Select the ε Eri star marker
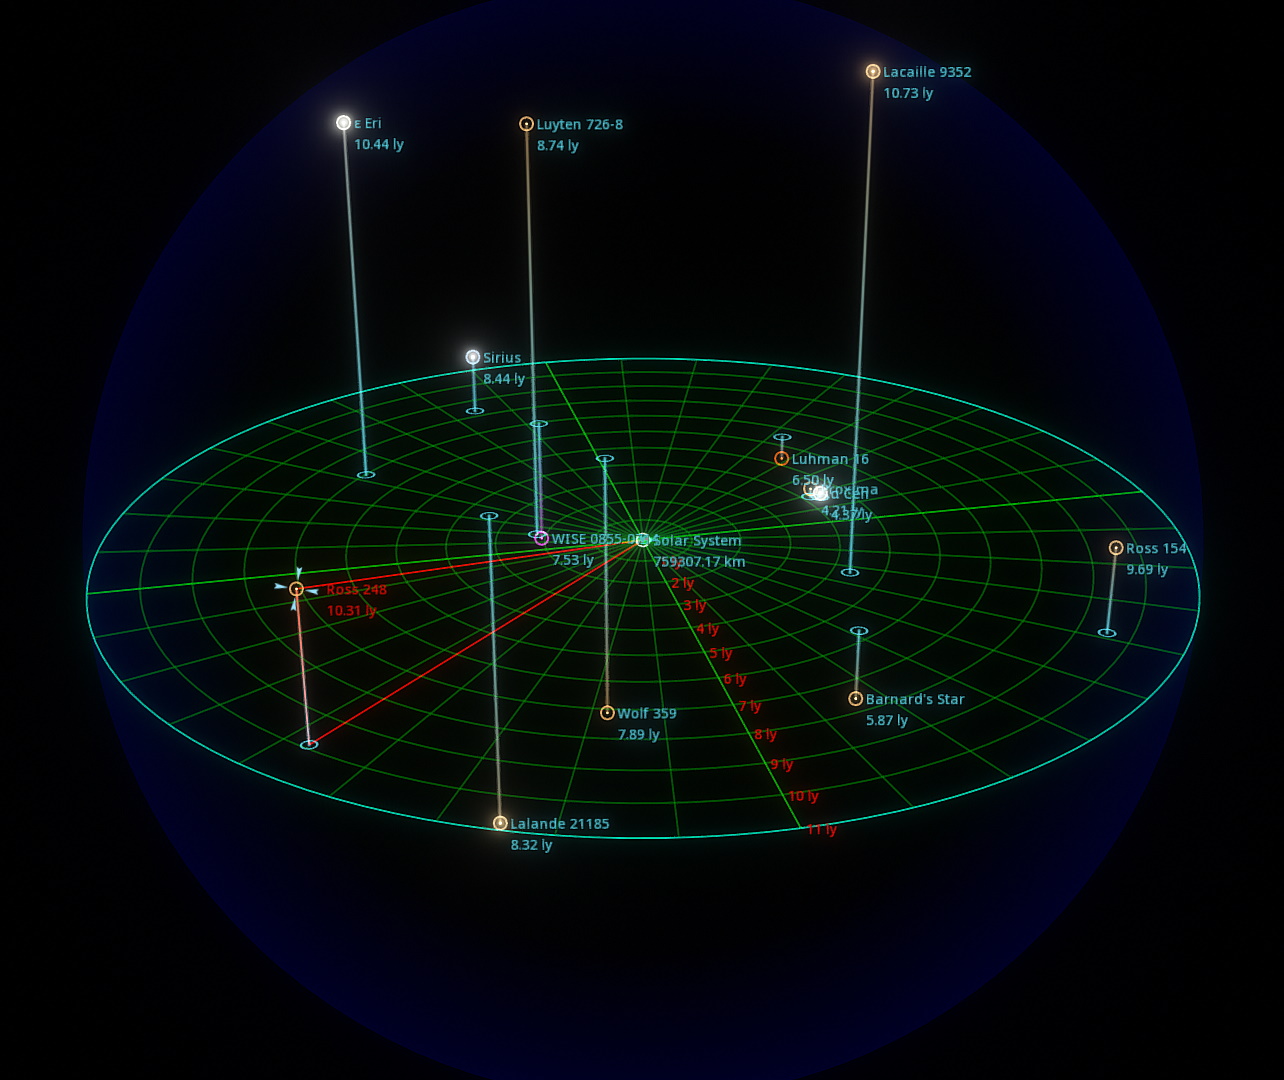The width and height of the screenshot is (1284, 1080). point(344,123)
